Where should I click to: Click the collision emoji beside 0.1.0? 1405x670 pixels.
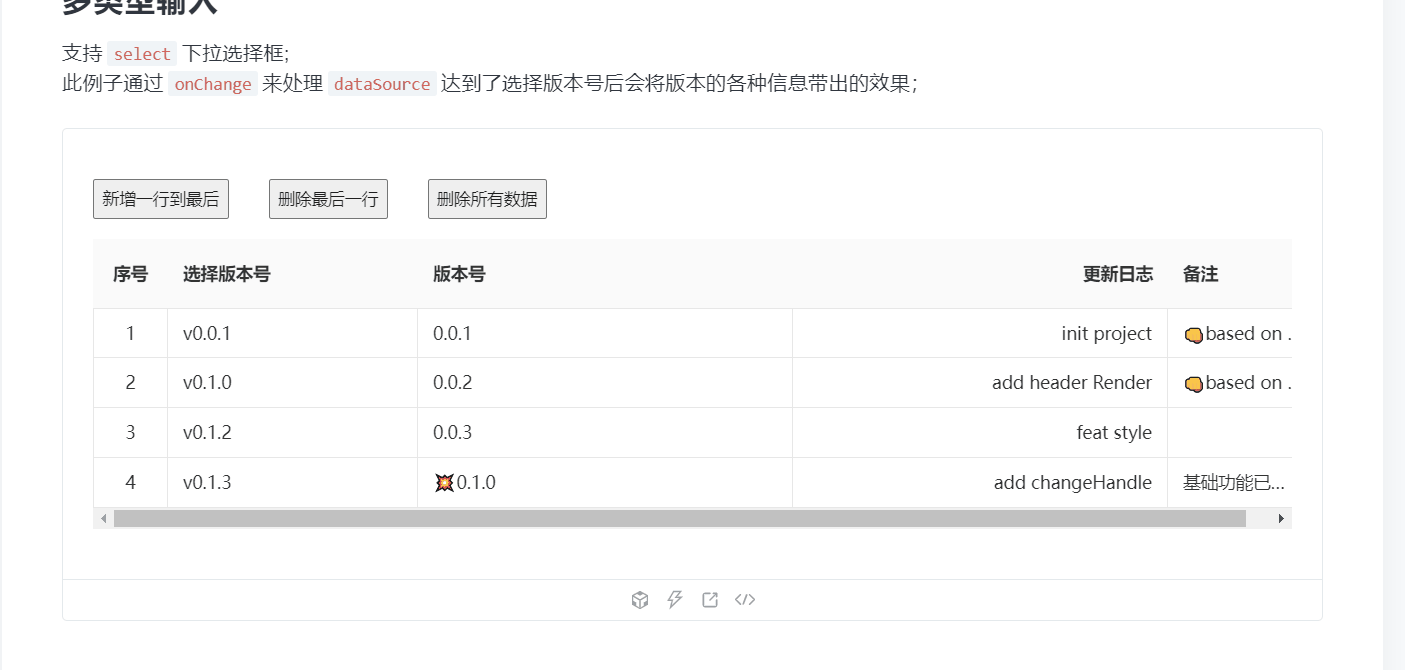pyautogui.click(x=442, y=482)
